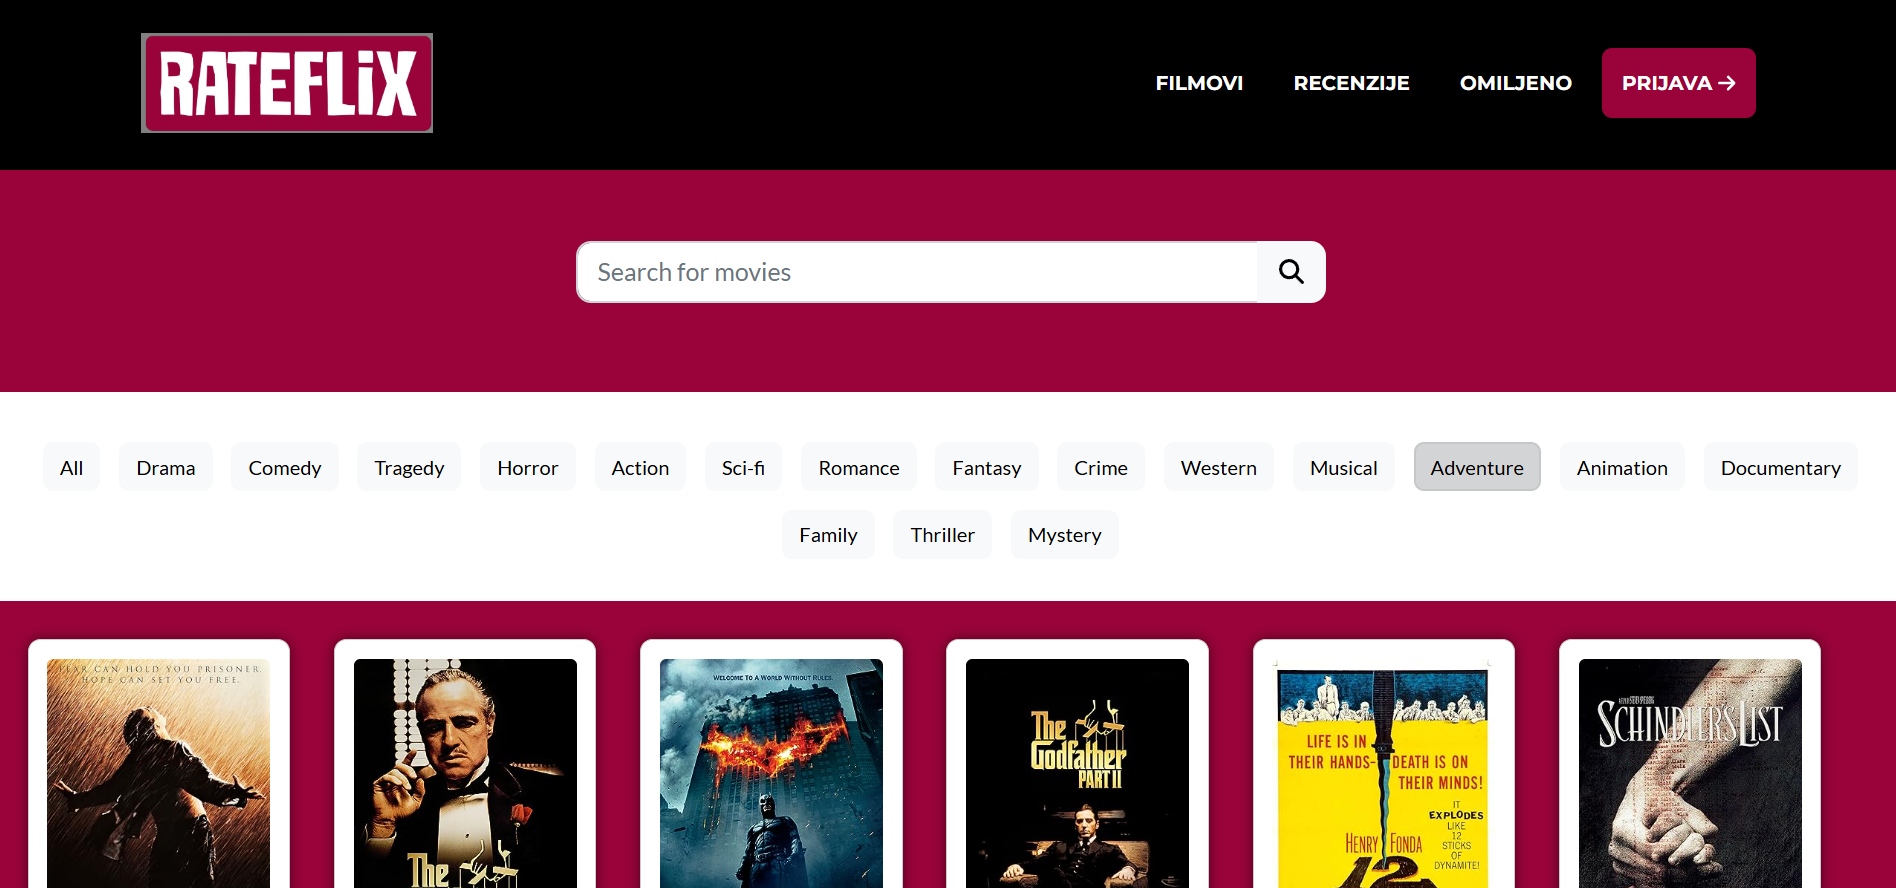Screen dimensions: 1896x888
Task: Select the Action genre filter
Action: point(640,467)
